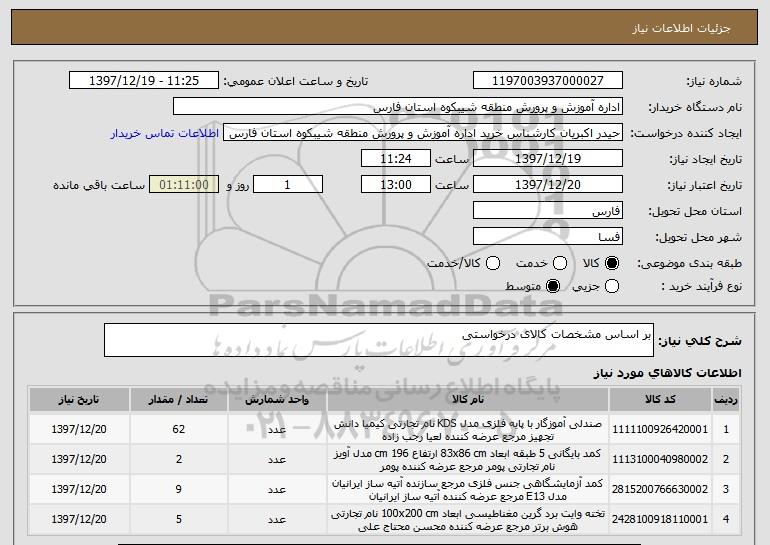The width and height of the screenshot is (770, 545).
Task: Click the need number field 1197003937000027
Action: tap(548, 81)
